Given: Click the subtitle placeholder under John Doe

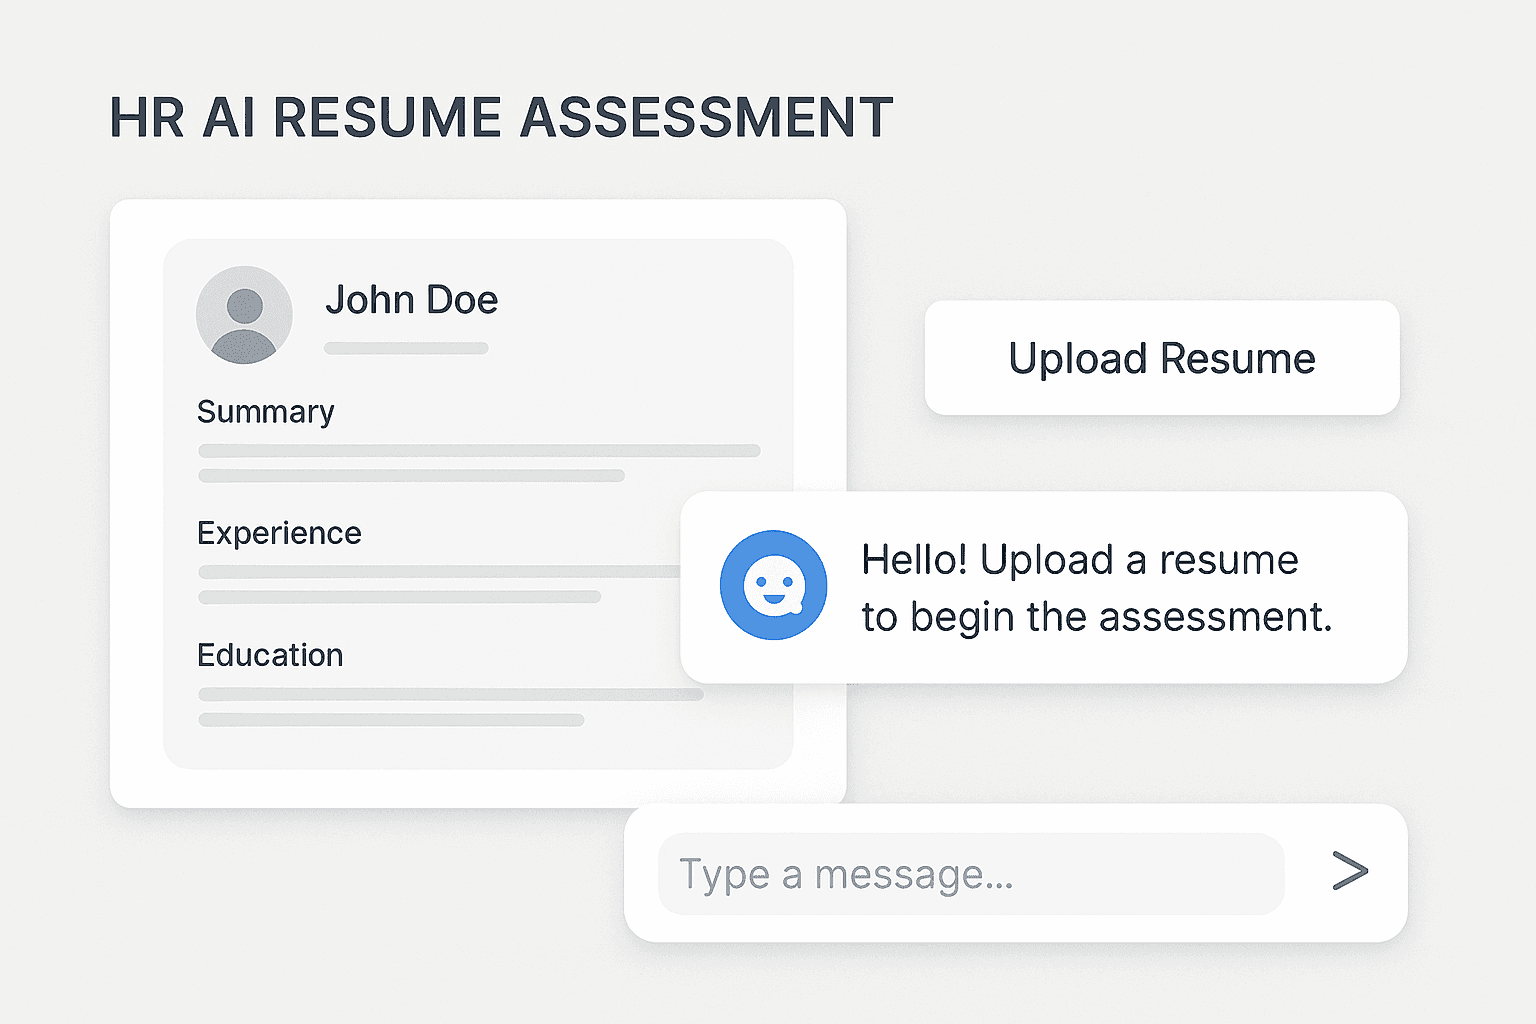Looking at the screenshot, I should point(406,348).
